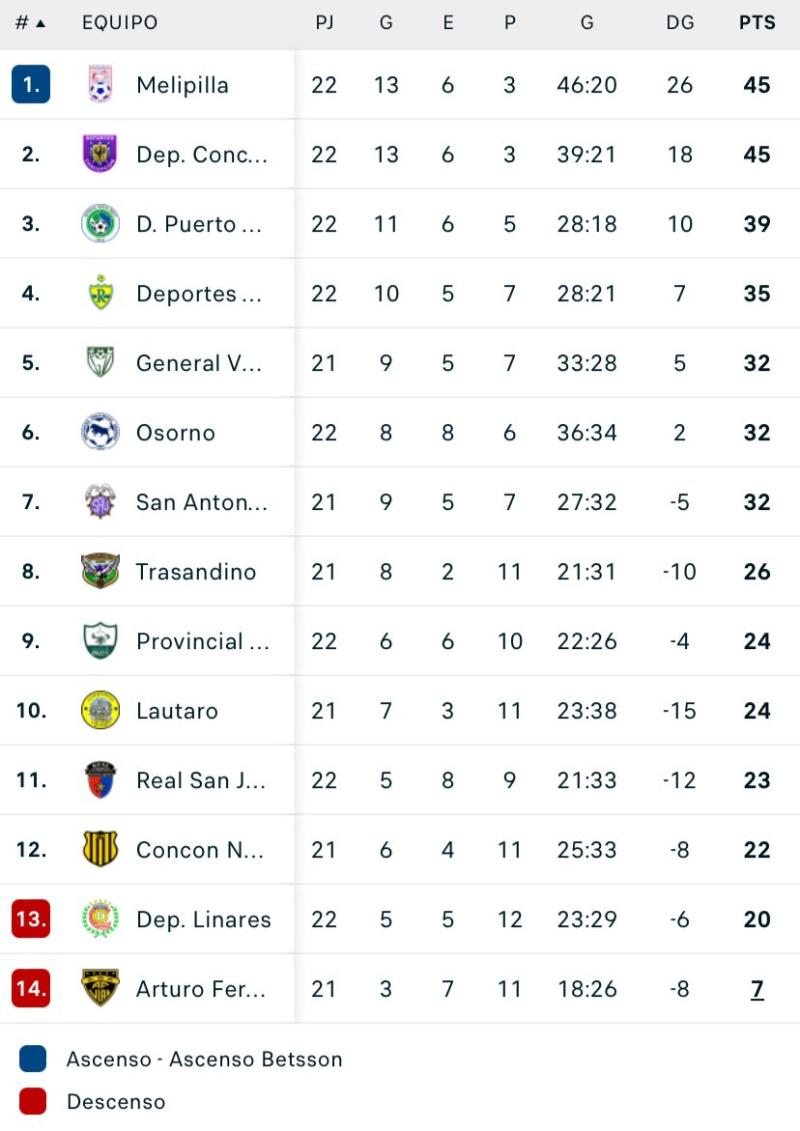Click the Dep. Concepción club badge
This screenshot has height=1131, width=800.
click(x=100, y=154)
